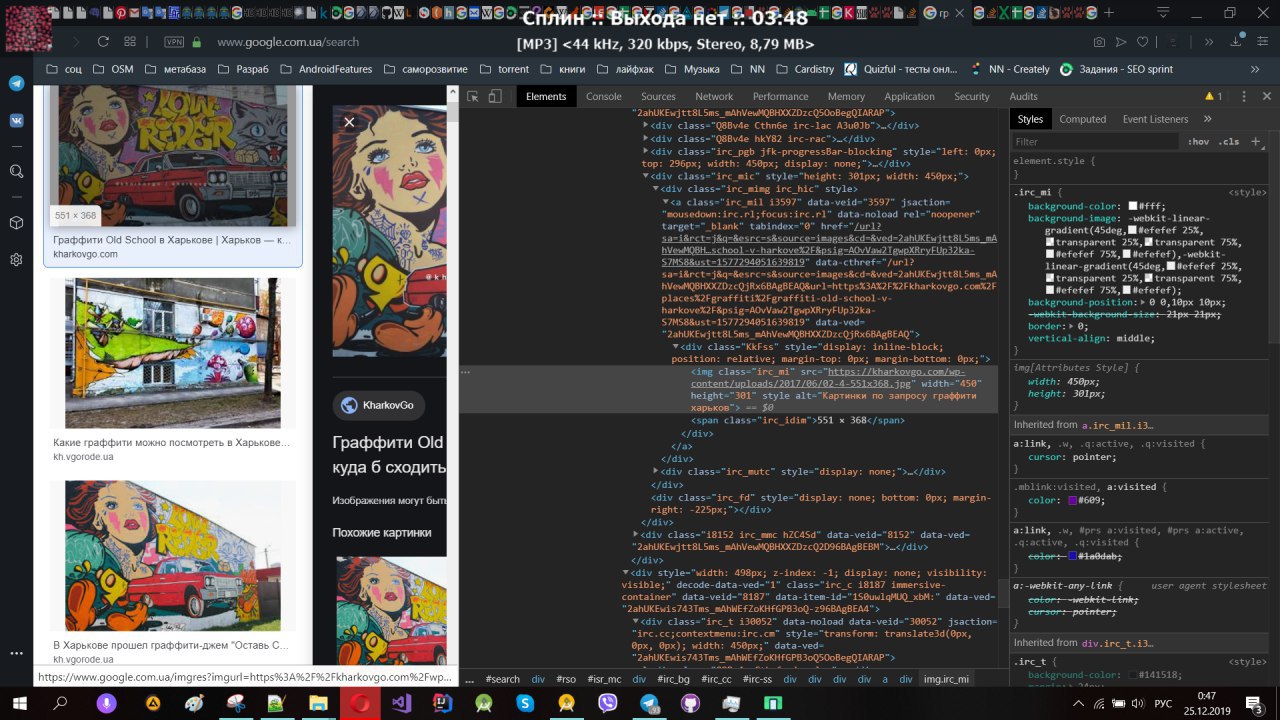Click the taskbar search magnifier
The image size is (1280, 720).
(60, 703)
